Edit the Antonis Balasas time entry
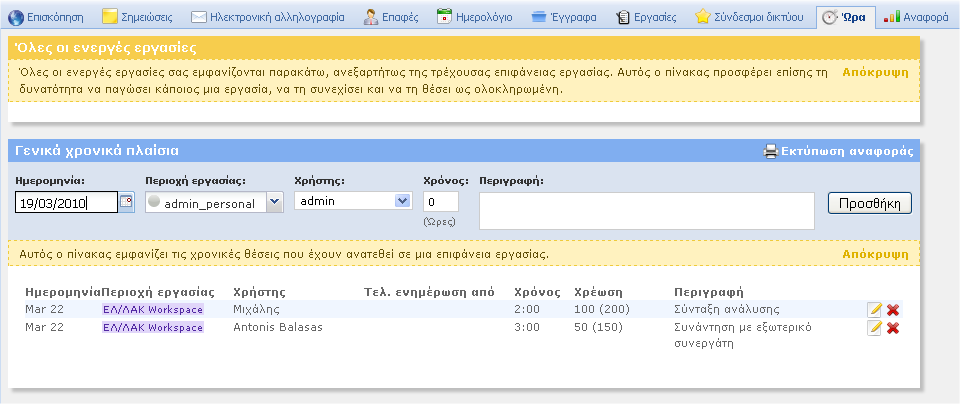Viewport: 960px width, 404px height. 874,328
